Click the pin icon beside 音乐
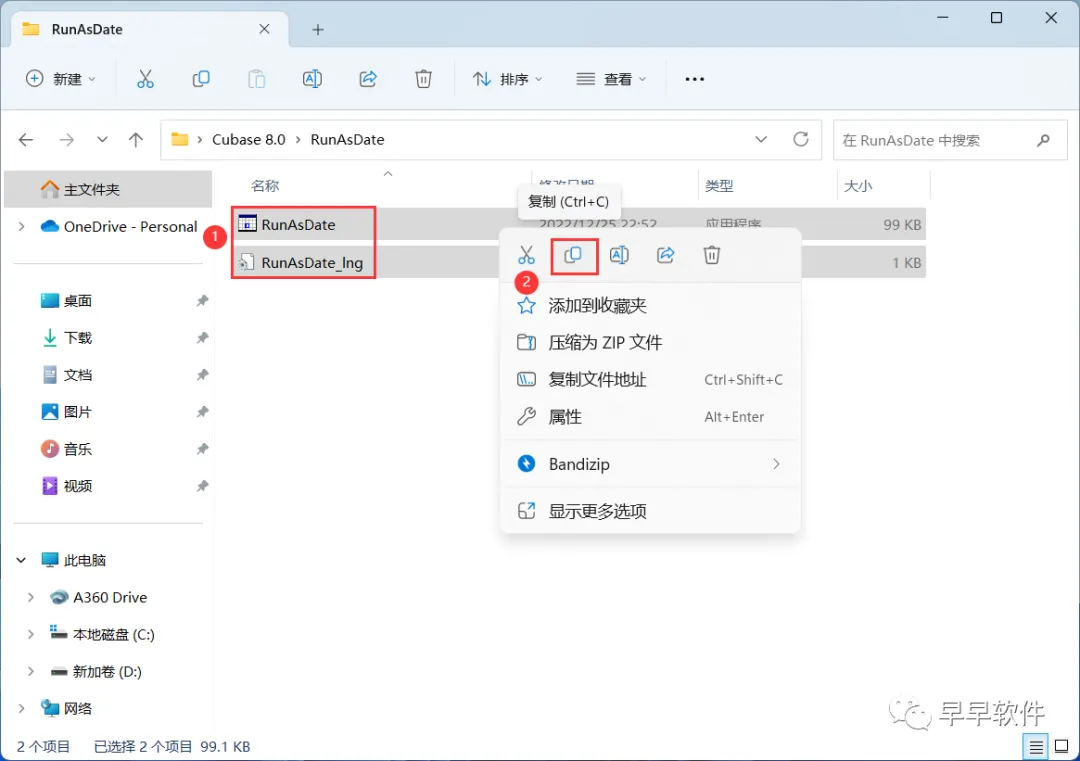 [x=202, y=449]
